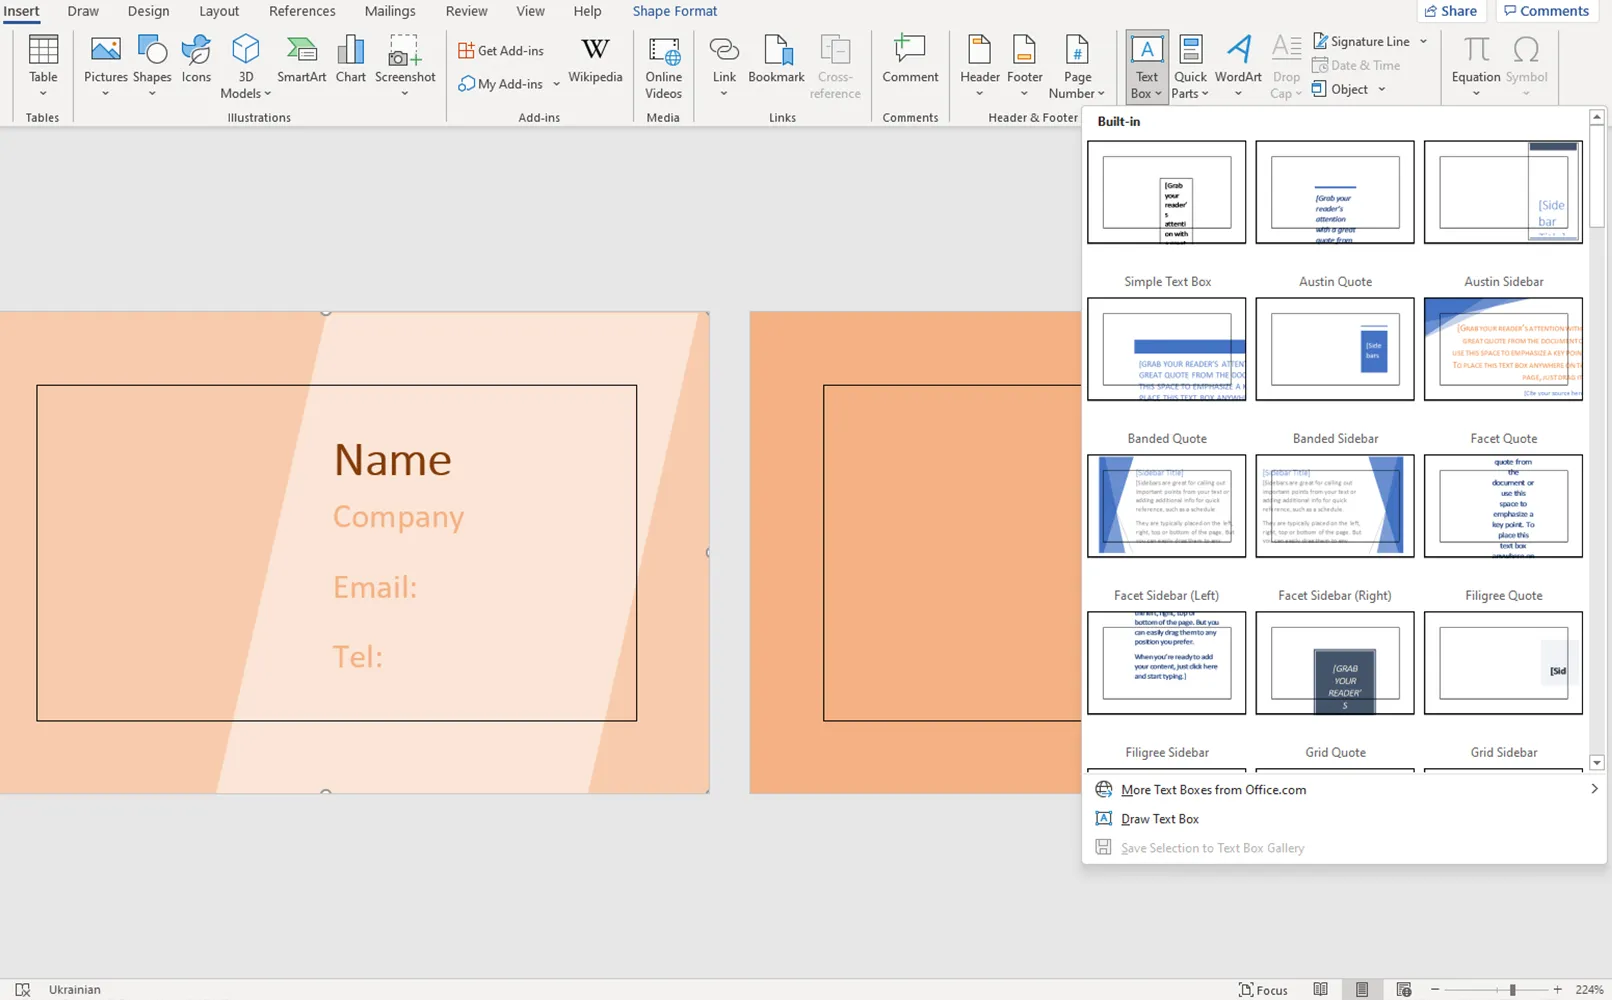
Task: Click the Ukrainian language indicator
Action: tap(75, 989)
